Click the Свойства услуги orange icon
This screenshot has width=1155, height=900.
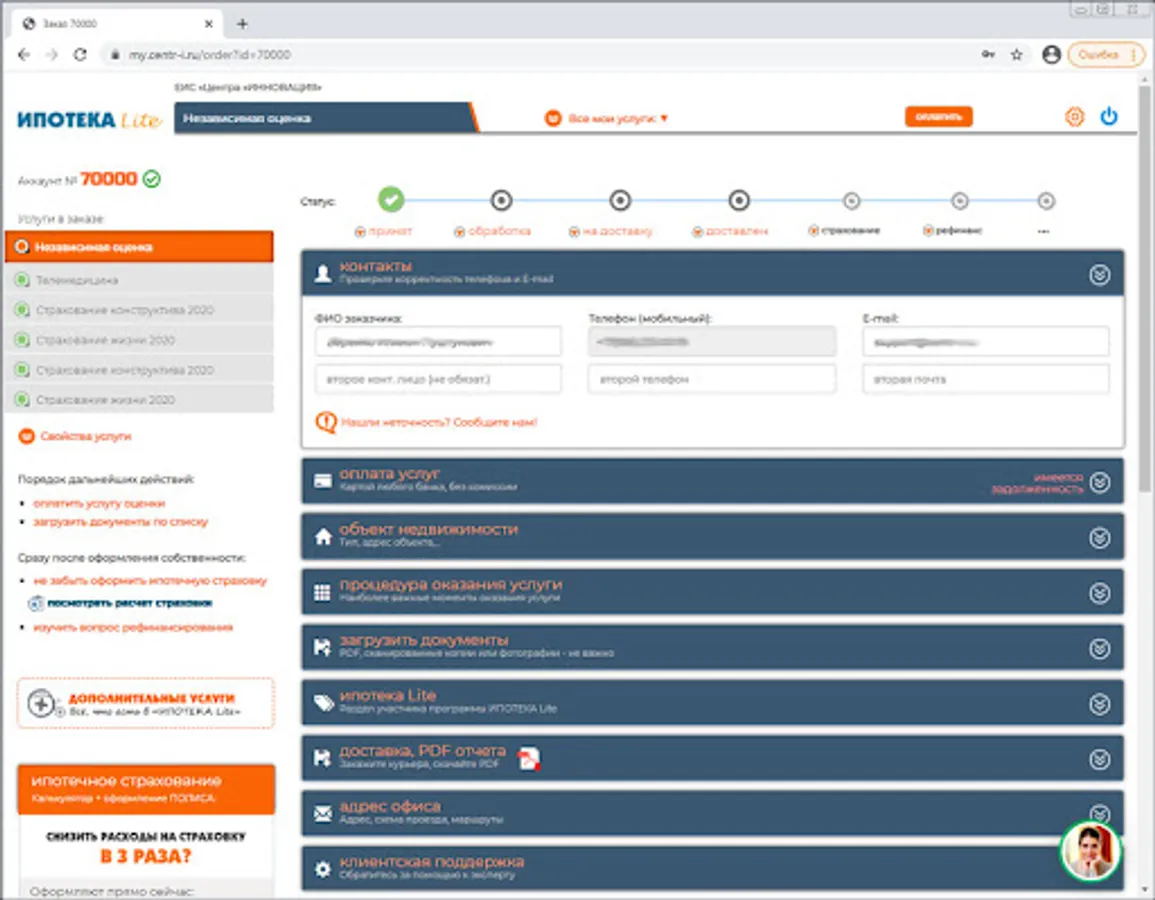(x=27, y=436)
